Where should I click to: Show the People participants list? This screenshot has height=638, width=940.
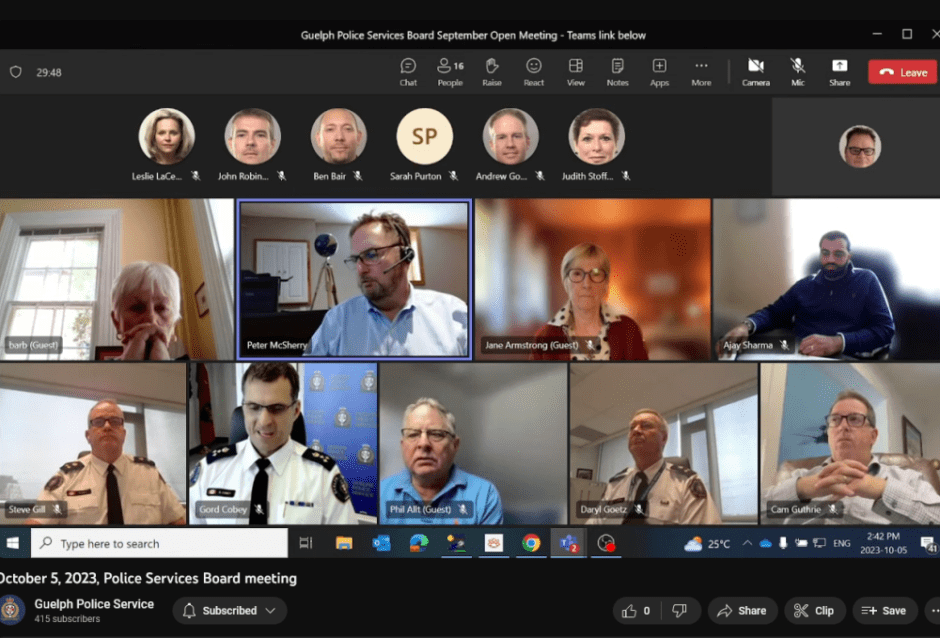tap(450, 72)
